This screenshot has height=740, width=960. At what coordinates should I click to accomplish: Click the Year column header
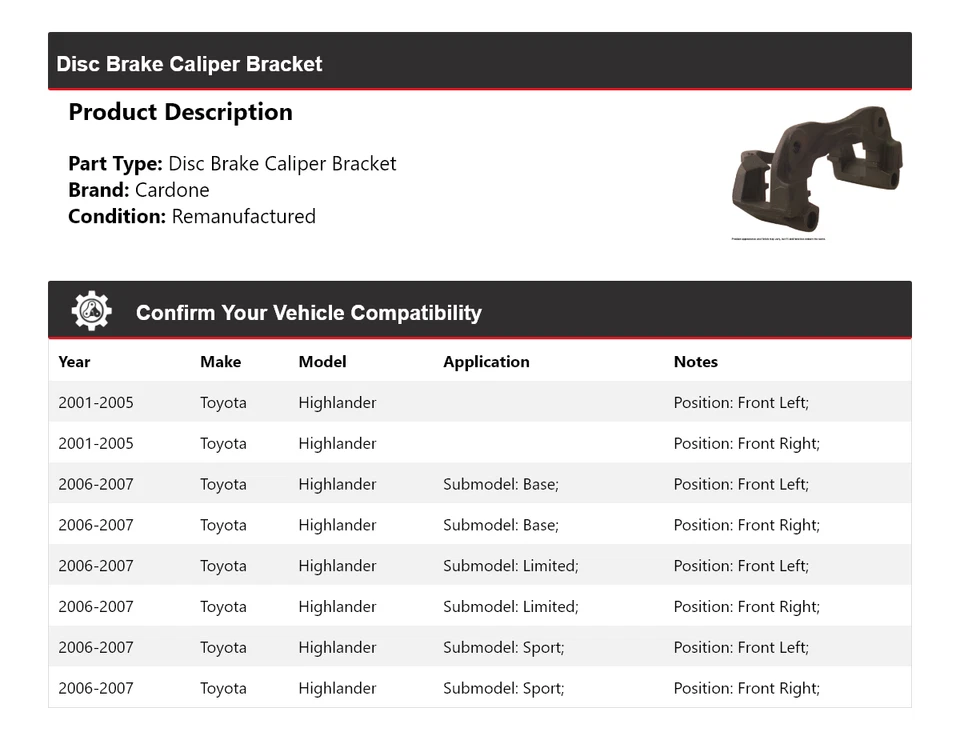click(x=74, y=362)
